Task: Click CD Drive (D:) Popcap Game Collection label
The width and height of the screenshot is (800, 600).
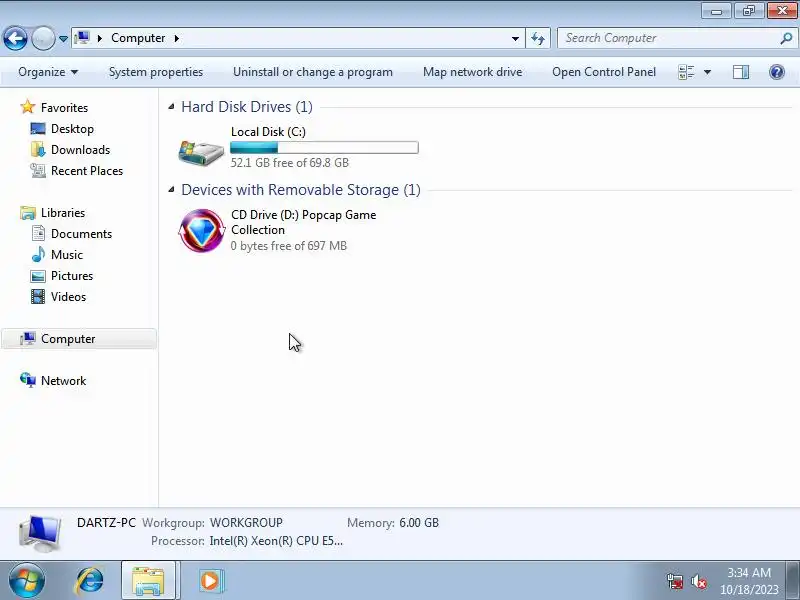Action: (x=304, y=222)
